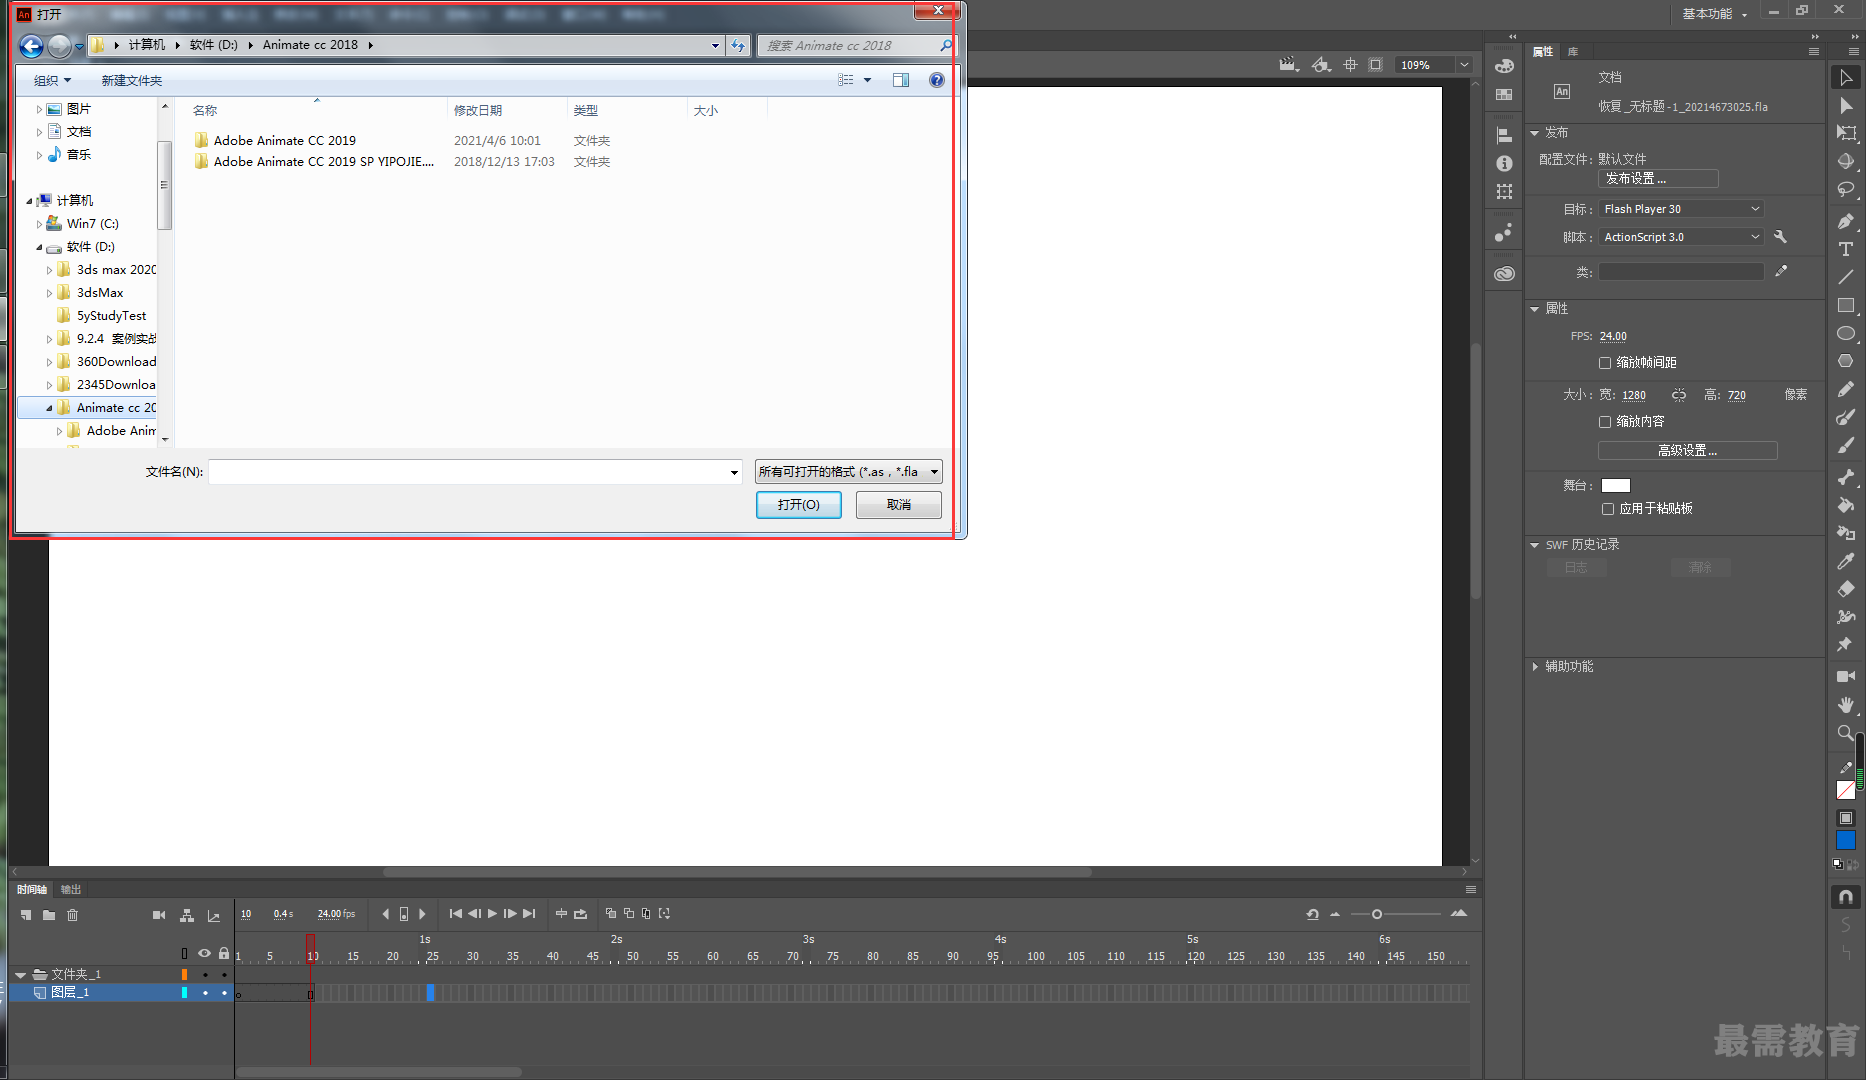Click the 取消 button

click(x=898, y=505)
